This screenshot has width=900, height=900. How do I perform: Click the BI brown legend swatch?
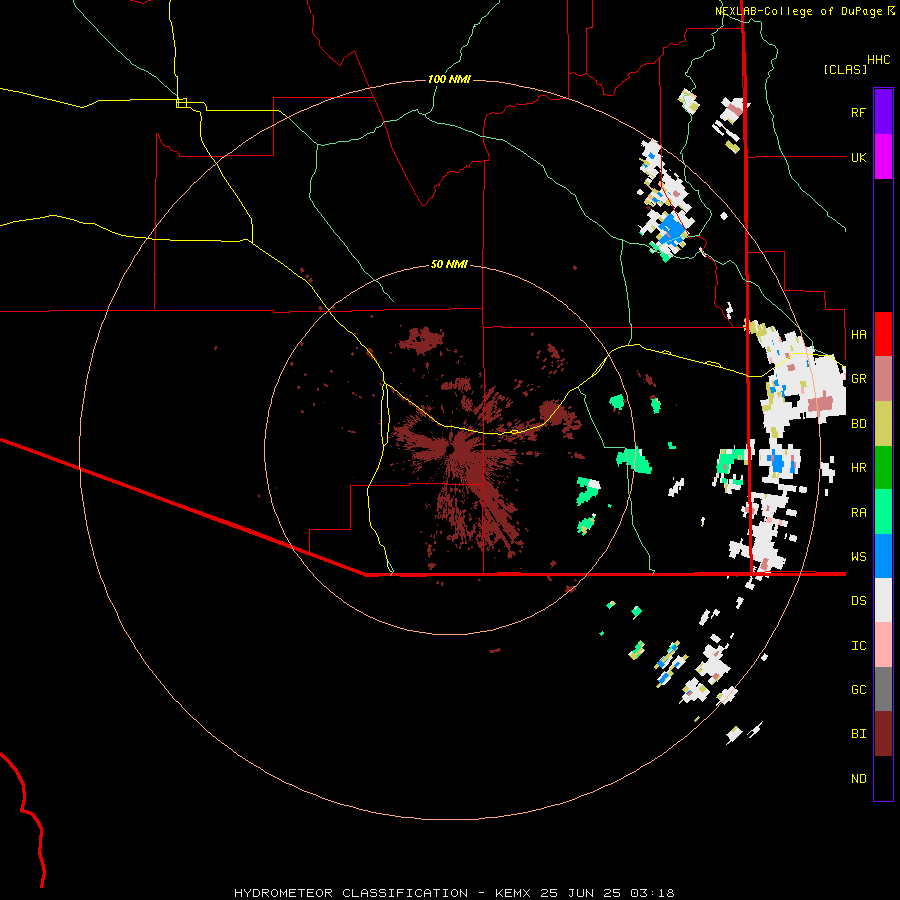click(x=883, y=734)
